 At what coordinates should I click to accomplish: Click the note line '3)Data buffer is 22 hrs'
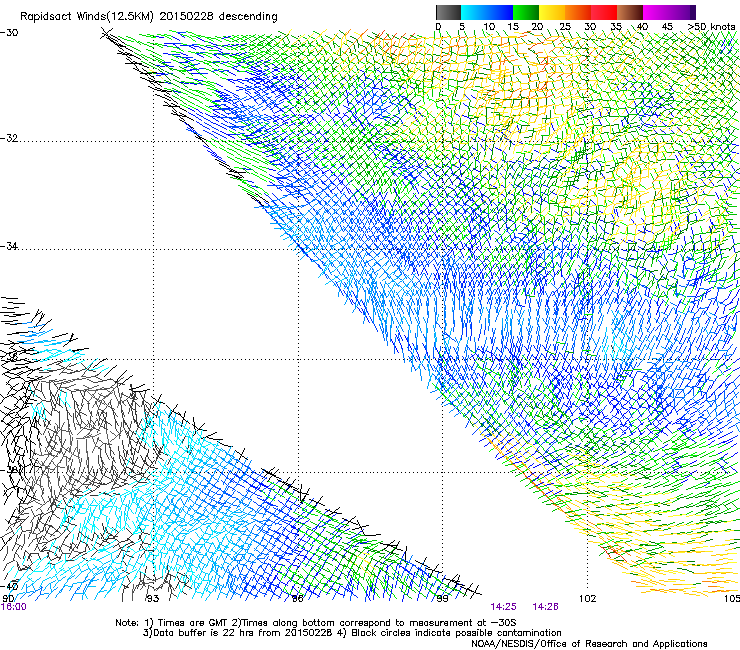click(352, 633)
